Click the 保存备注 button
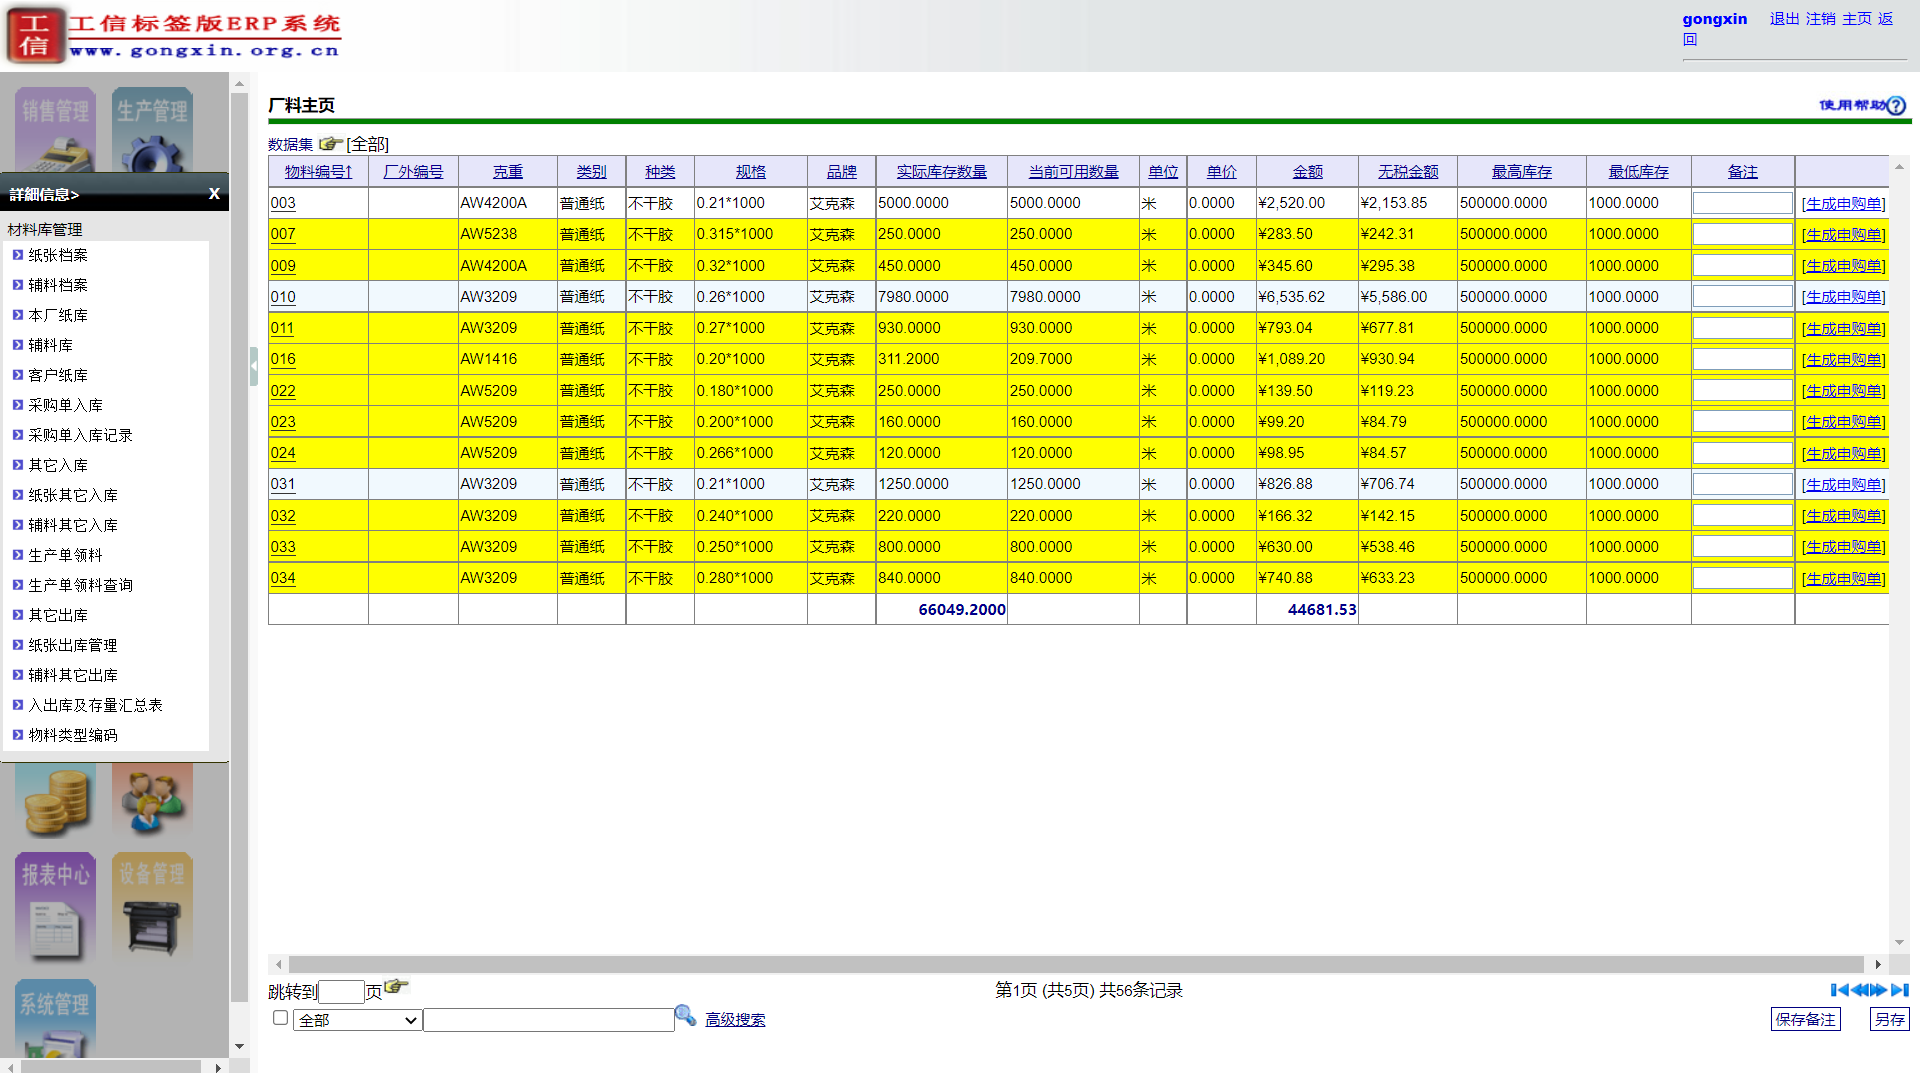Screen dimensions: 1920x1073 pos(1805,1019)
